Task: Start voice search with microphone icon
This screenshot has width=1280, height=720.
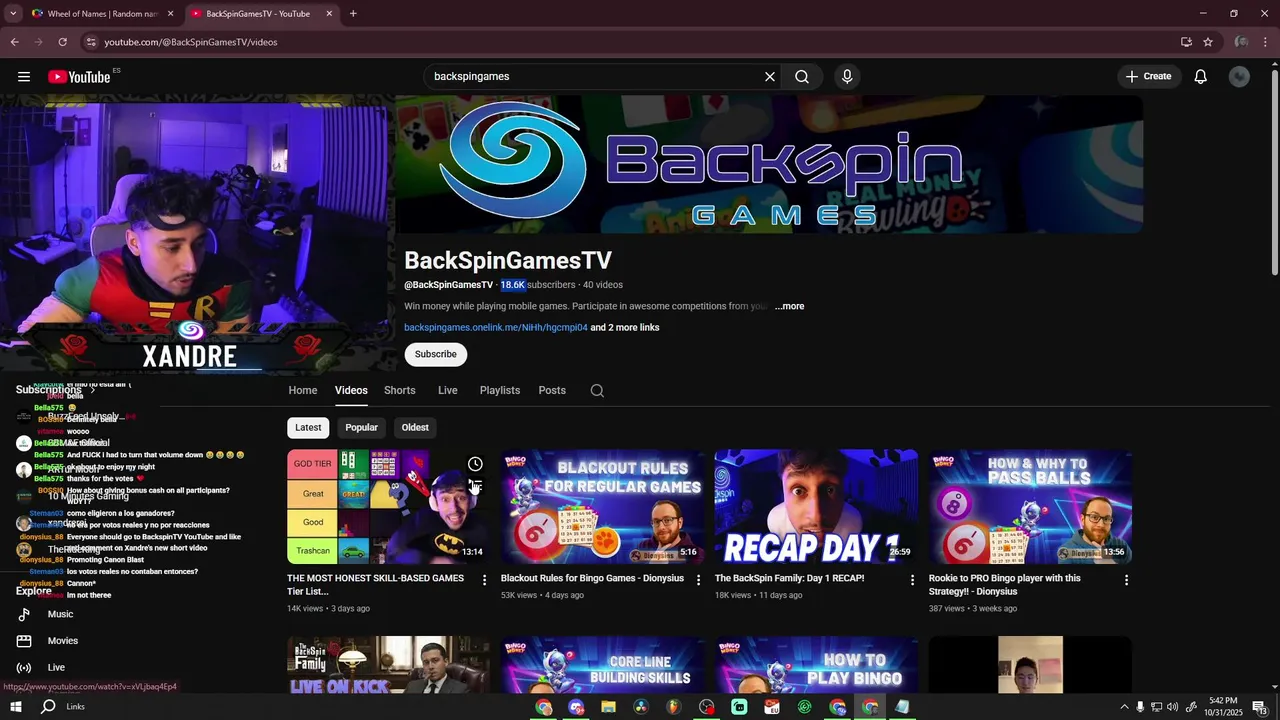Action: pyautogui.click(x=847, y=77)
